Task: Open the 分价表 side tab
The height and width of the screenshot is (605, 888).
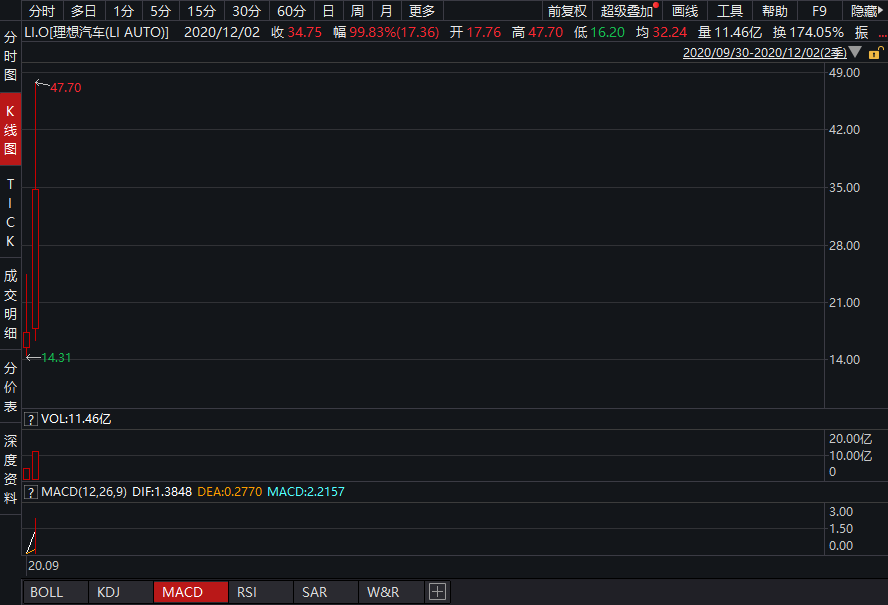Action: point(10,387)
